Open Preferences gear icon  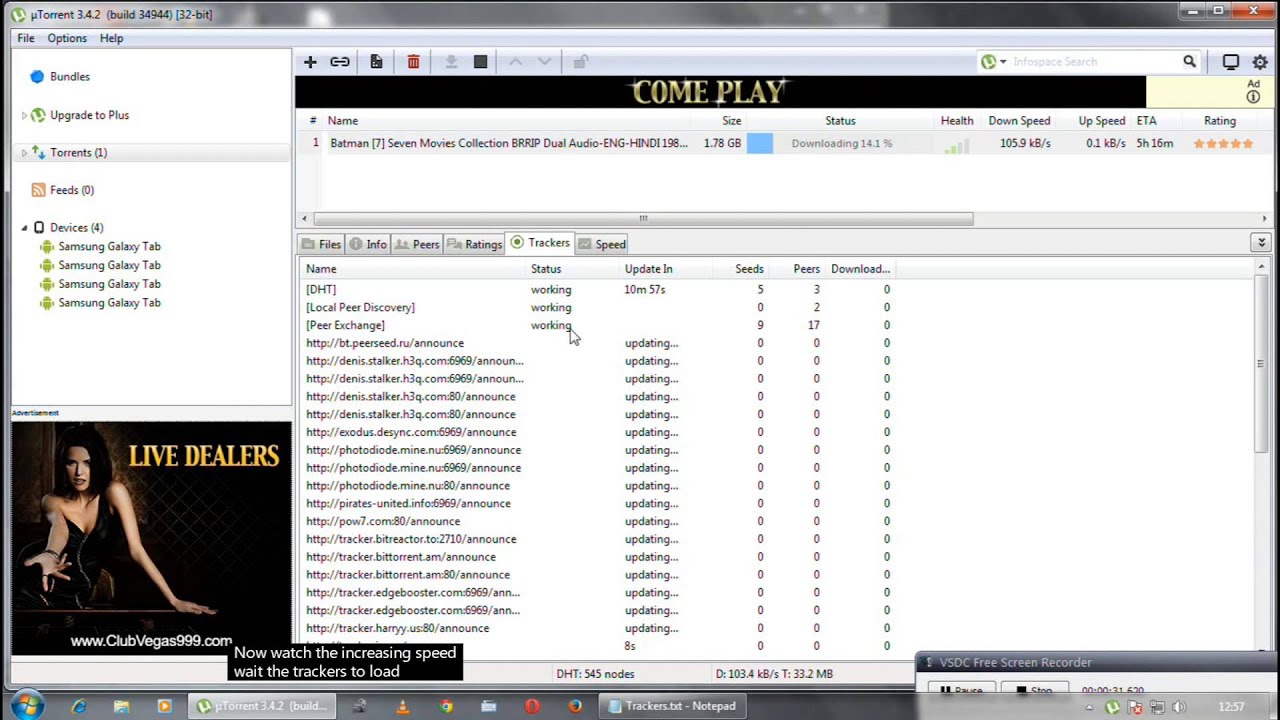[1260, 62]
